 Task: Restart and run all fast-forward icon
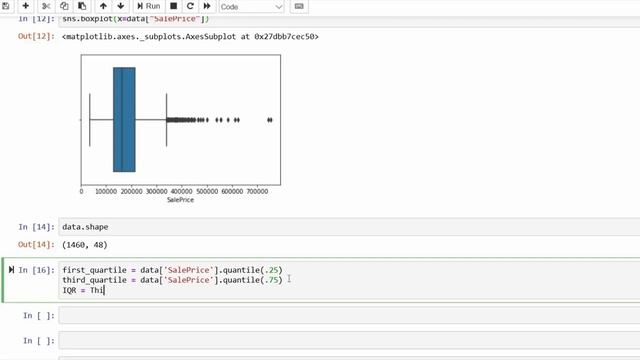click(207, 6)
